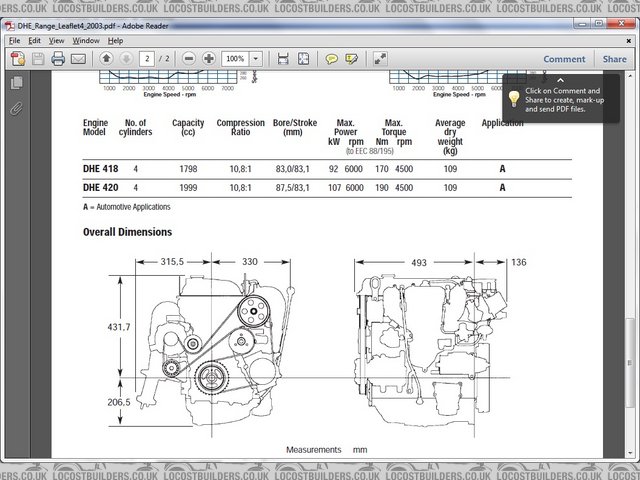Open the File menu

click(x=14, y=41)
